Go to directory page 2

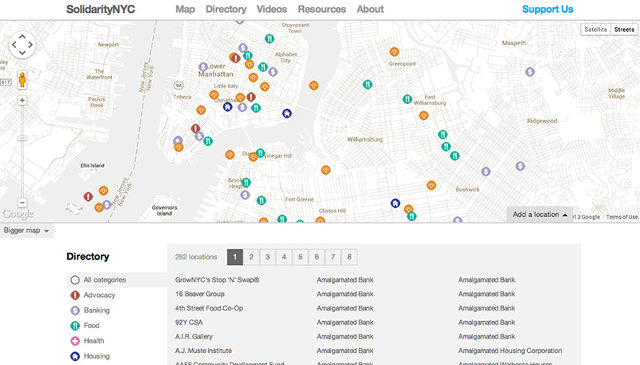[251, 257]
